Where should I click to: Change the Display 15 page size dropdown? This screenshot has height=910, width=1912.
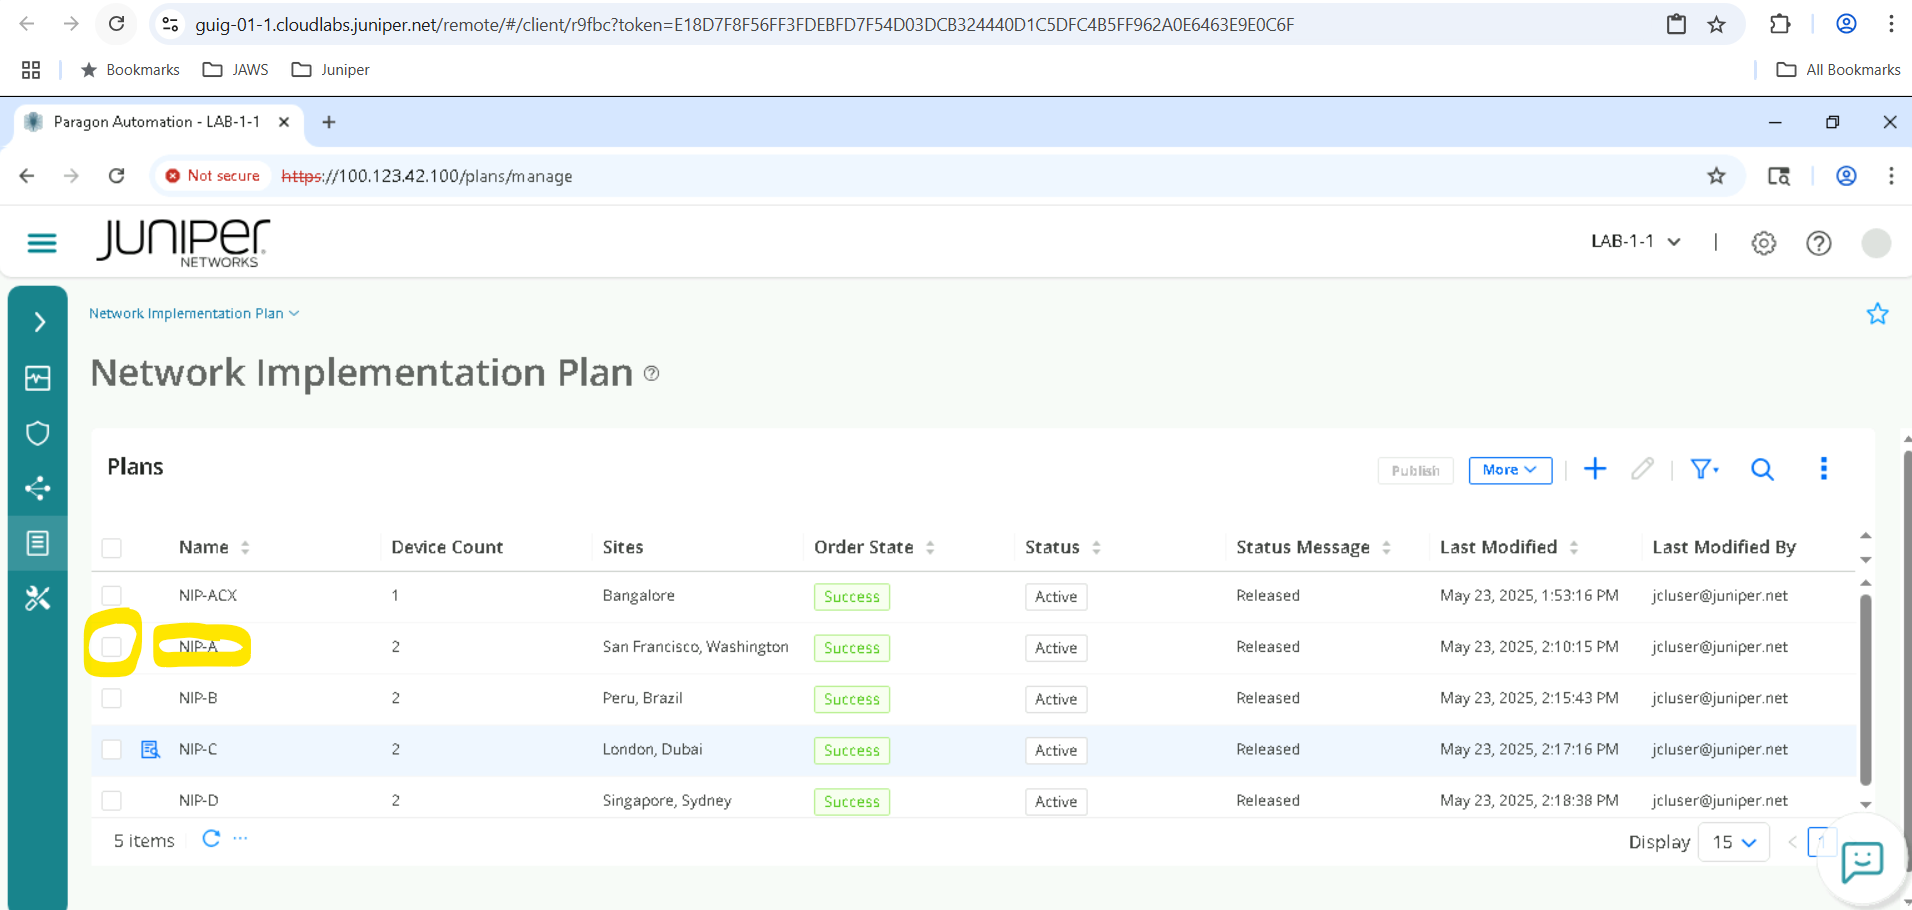1733,842
